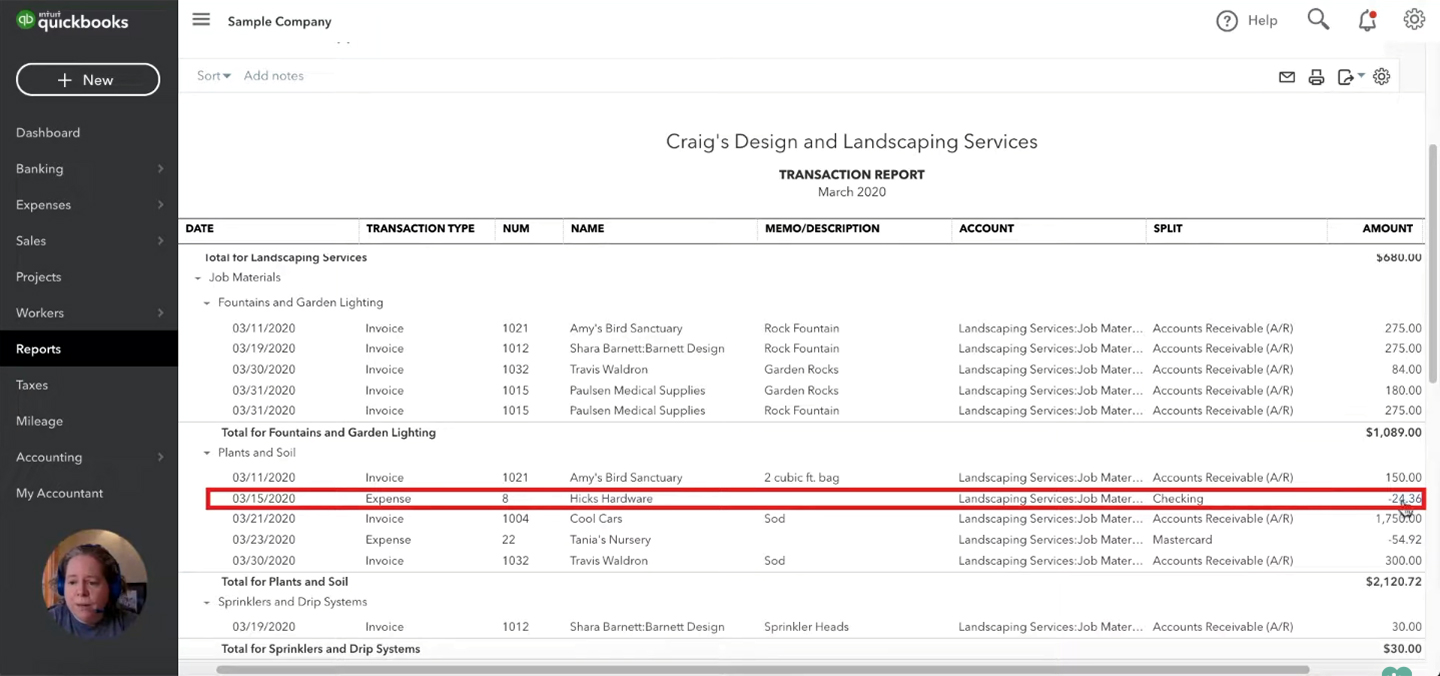Click the + New button
Image resolution: width=1440 pixels, height=676 pixels.
coord(88,80)
